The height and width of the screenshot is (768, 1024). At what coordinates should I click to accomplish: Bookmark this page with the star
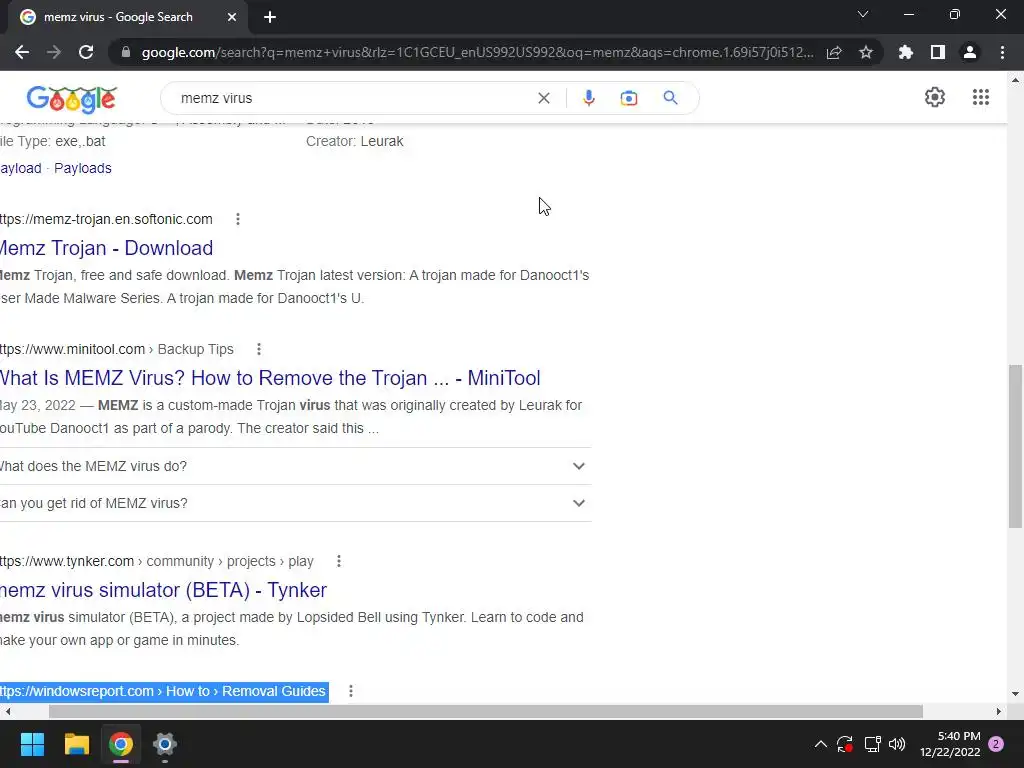click(866, 52)
